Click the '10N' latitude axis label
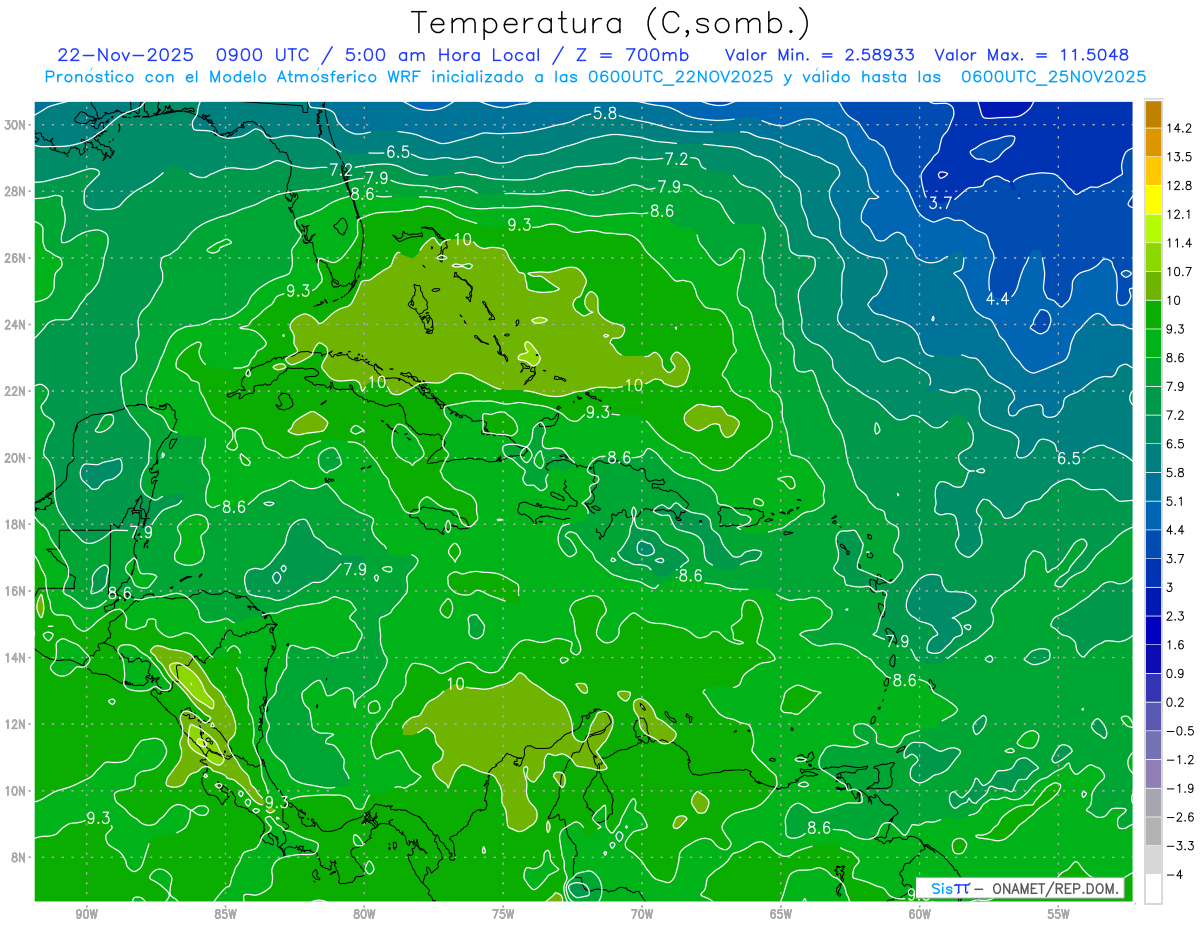The image size is (1200, 927). coord(15,791)
